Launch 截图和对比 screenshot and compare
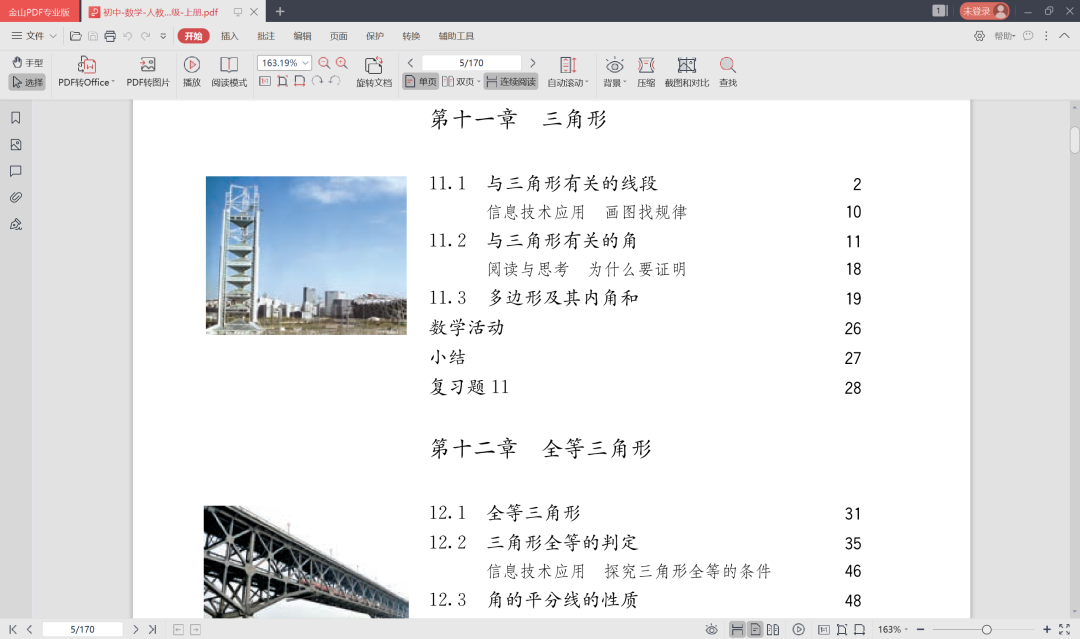1080x639 pixels. click(686, 70)
